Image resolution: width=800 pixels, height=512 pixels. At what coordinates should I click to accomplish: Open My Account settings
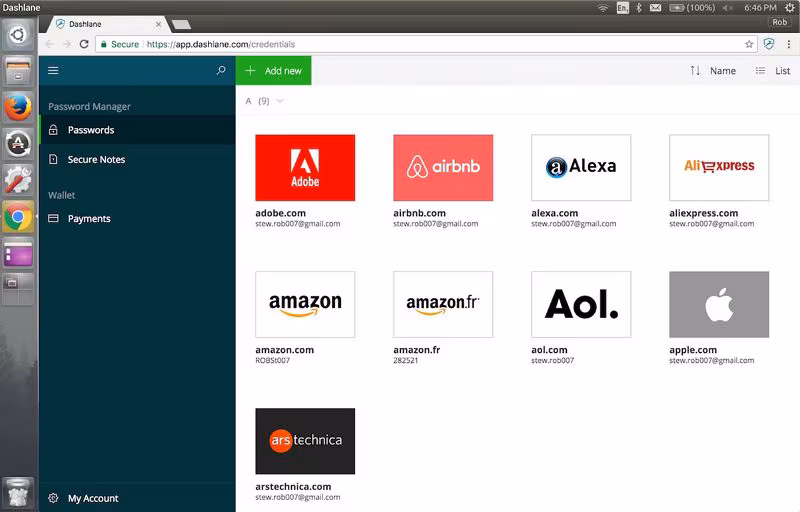(x=137, y=498)
